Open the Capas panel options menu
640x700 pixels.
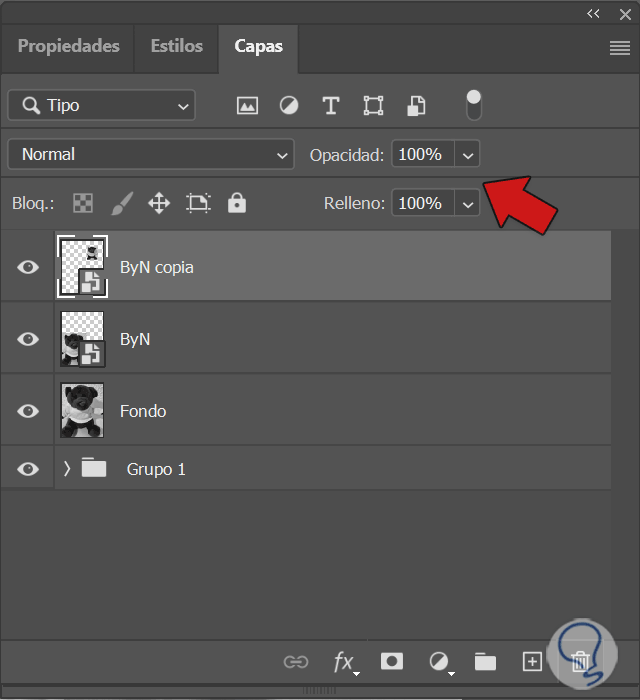pyautogui.click(x=619, y=47)
